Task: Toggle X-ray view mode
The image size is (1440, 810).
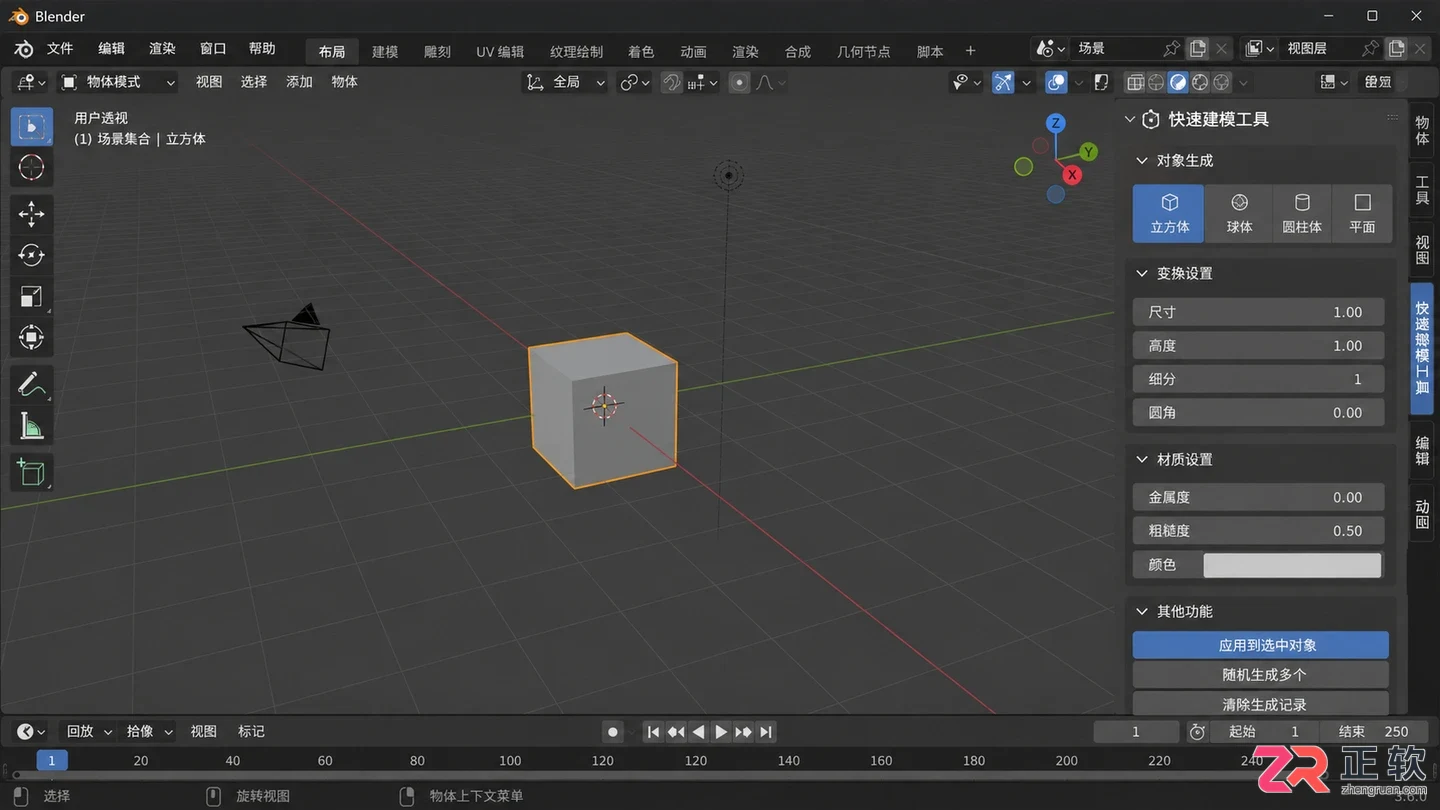Action: click(1101, 82)
